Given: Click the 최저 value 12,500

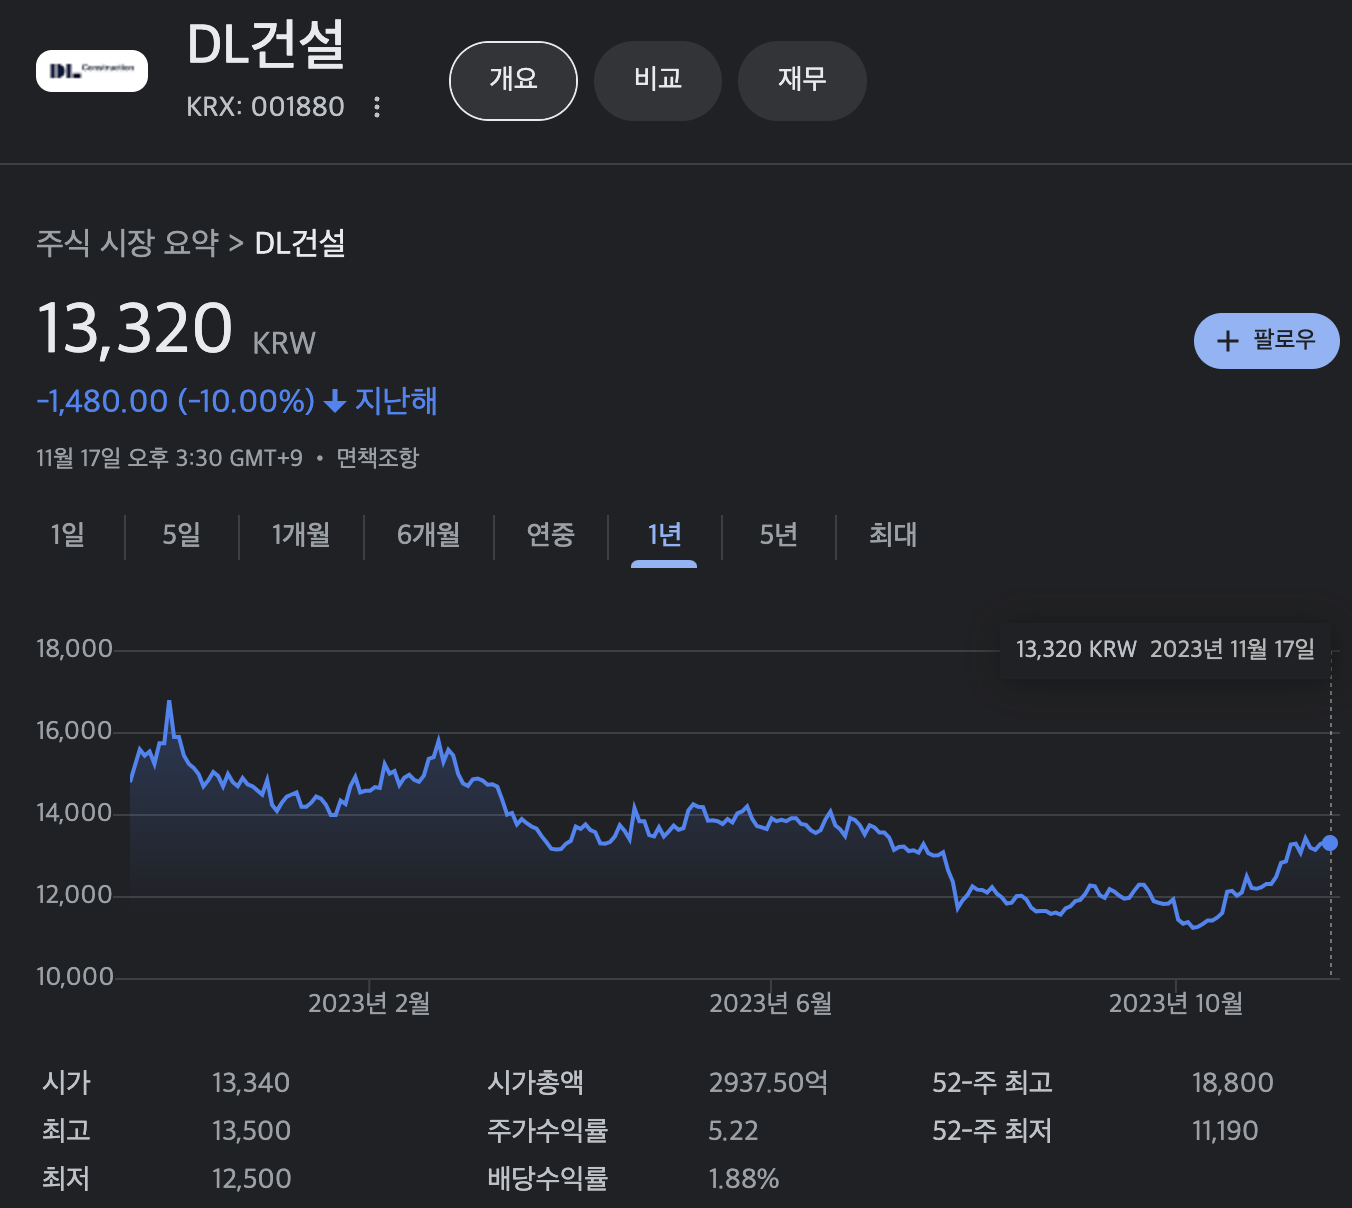Looking at the screenshot, I should (251, 1179).
